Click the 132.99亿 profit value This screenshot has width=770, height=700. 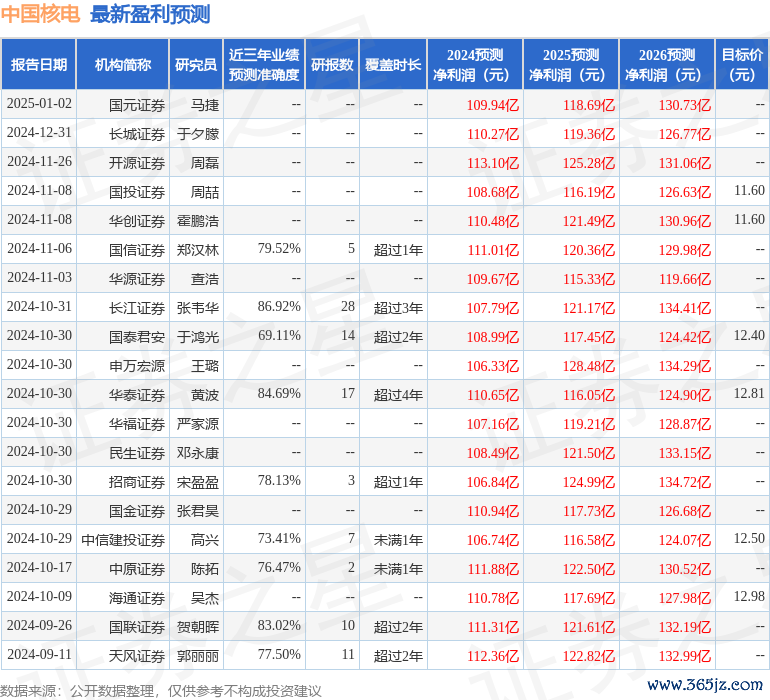pyautogui.click(x=685, y=656)
